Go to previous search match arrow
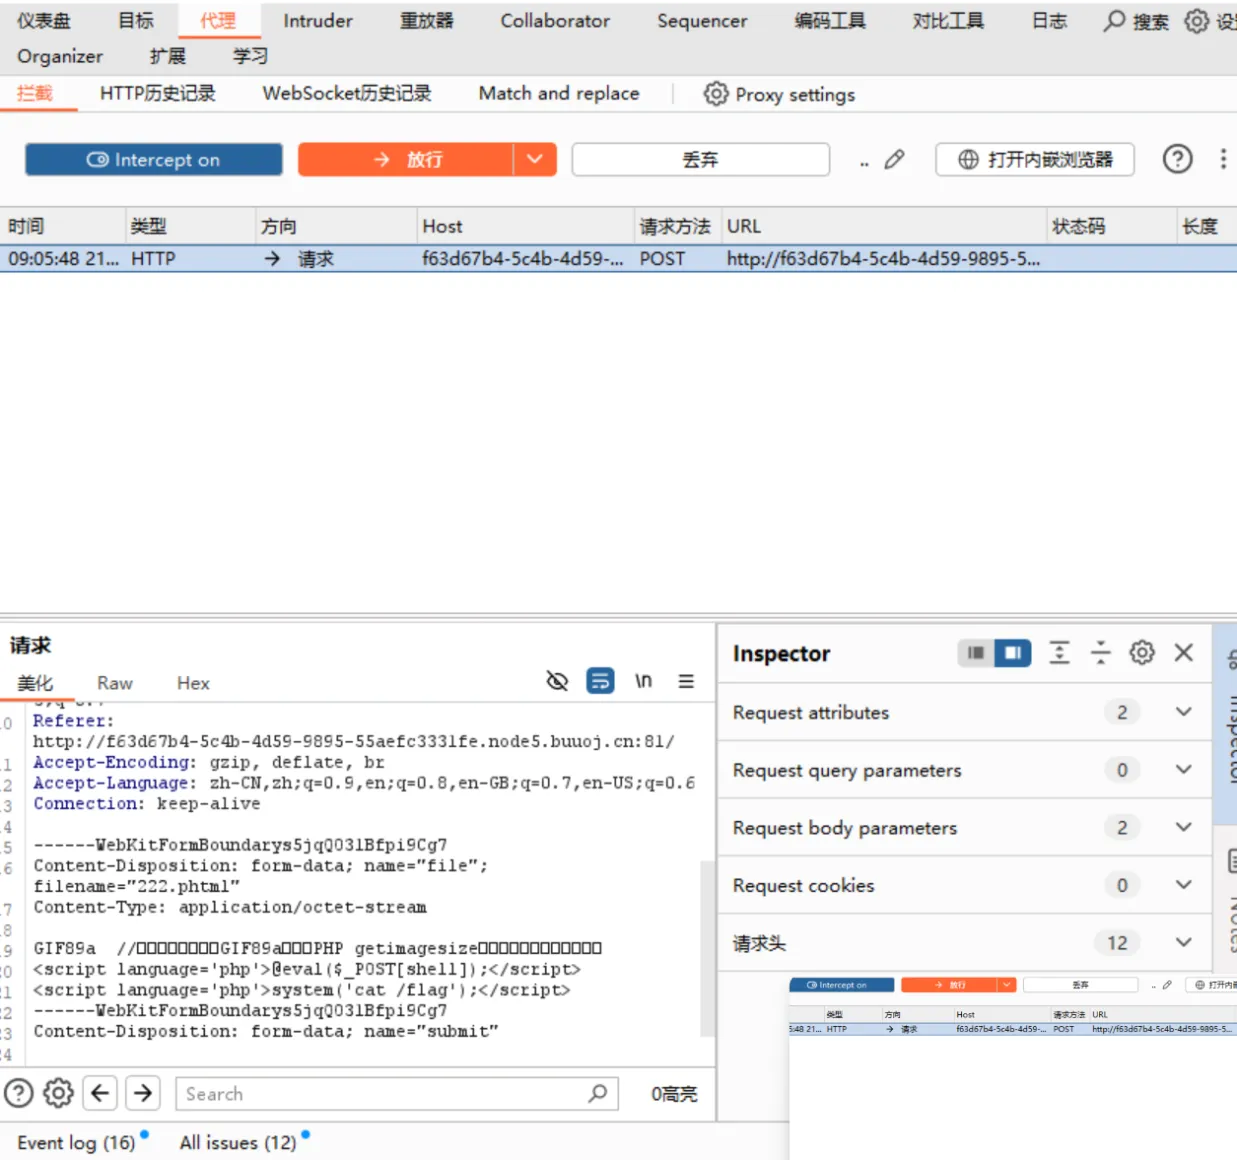The height and width of the screenshot is (1160, 1237). (100, 1093)
